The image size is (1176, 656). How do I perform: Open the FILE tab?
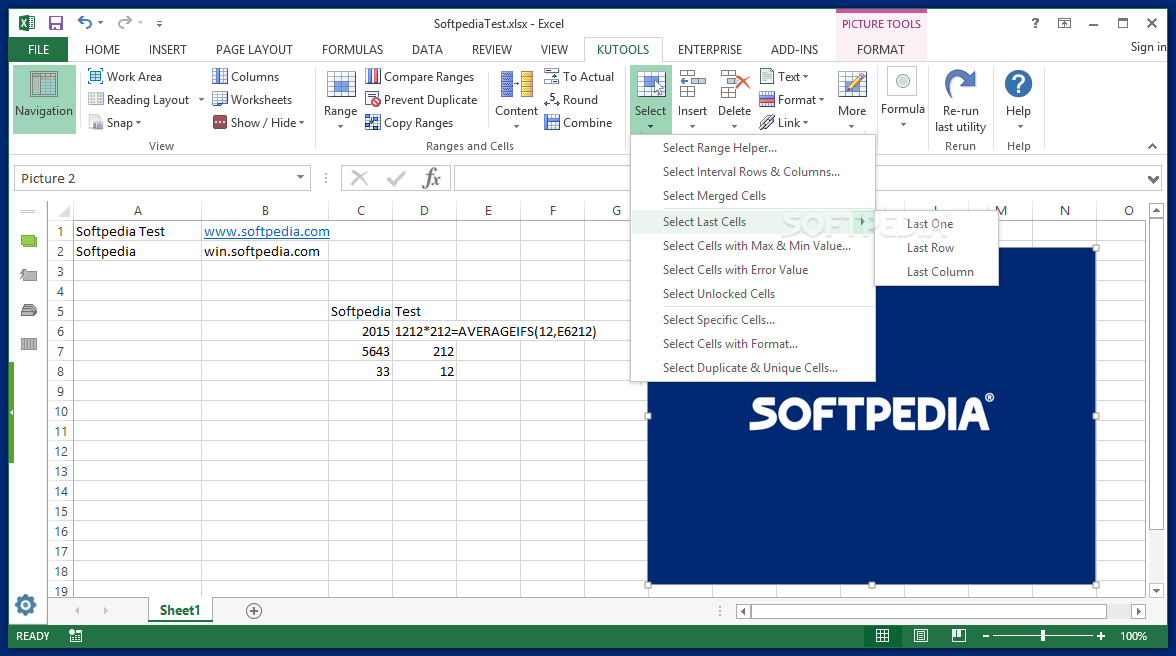click(x=38, y=49)
